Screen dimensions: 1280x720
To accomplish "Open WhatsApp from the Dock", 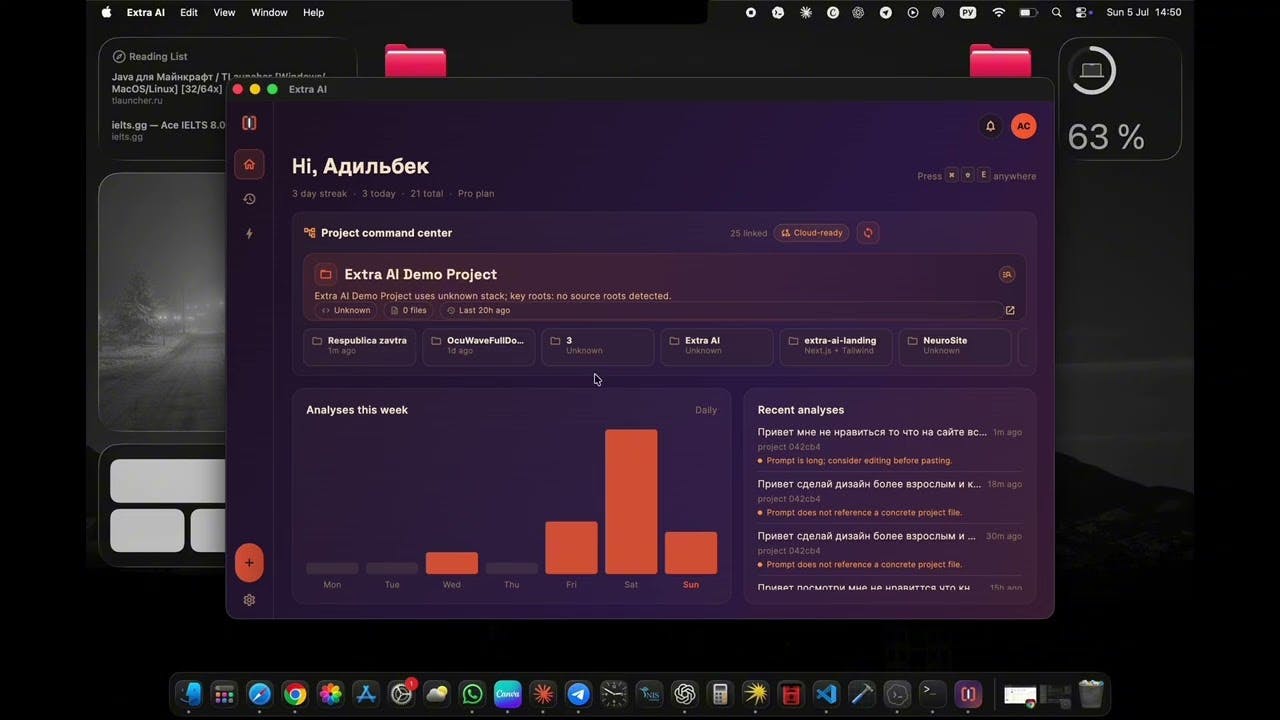I will 472,694.
